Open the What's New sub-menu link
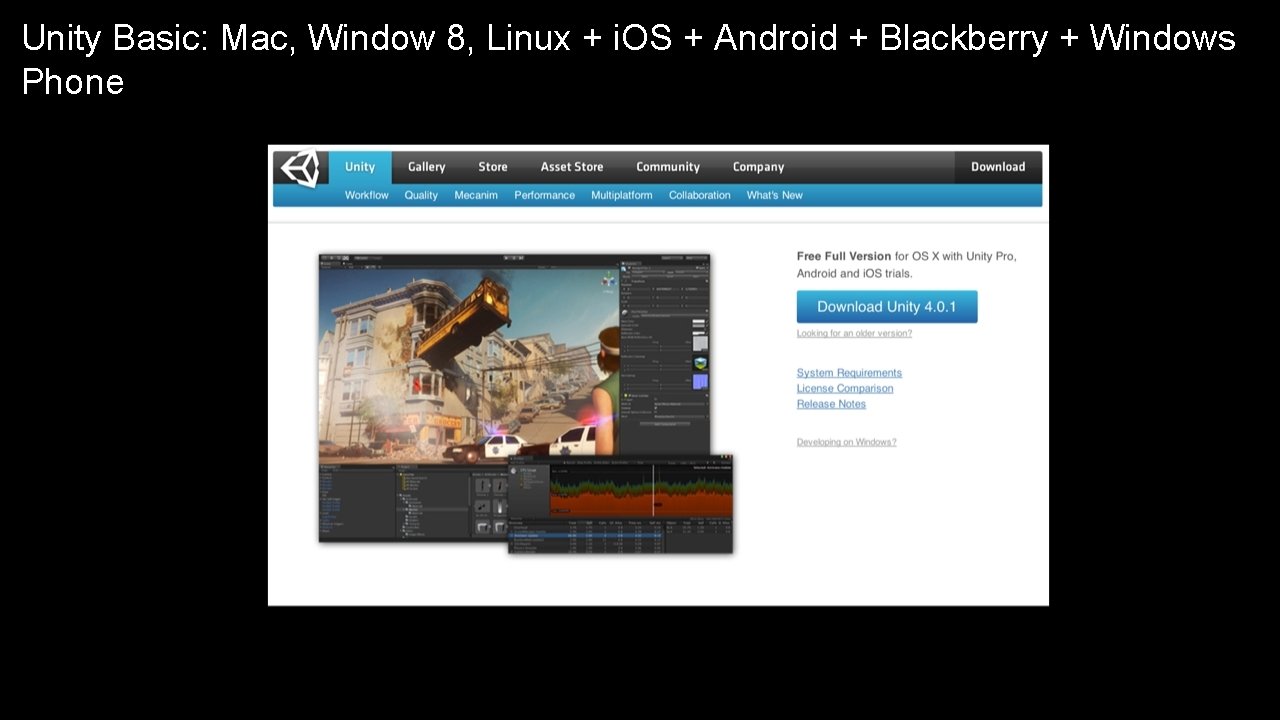The width and height of the screenshot is (1280, 720). click(x=775, y=195)
